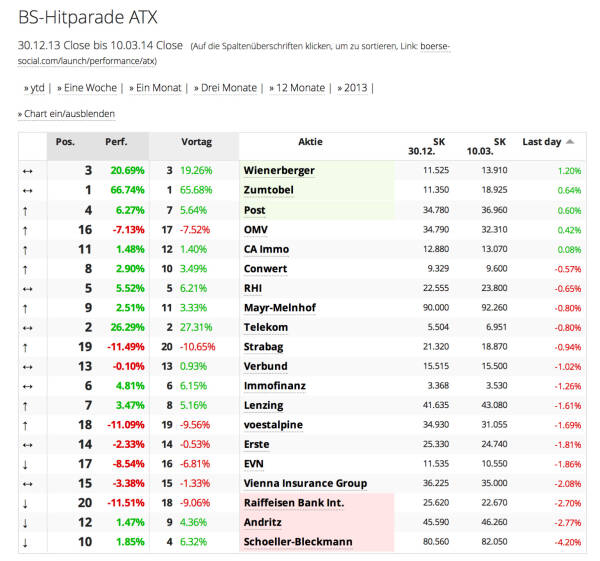Screen dimensions: 600x561
Task: Switch to Ein Monat period
Action: [155, 88]
